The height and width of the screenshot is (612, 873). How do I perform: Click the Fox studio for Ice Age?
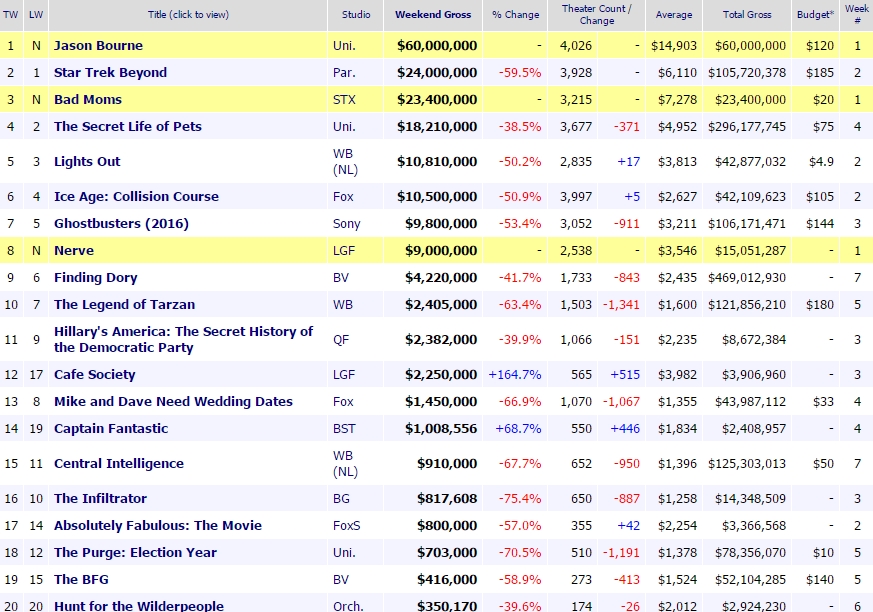coord(343,197)
